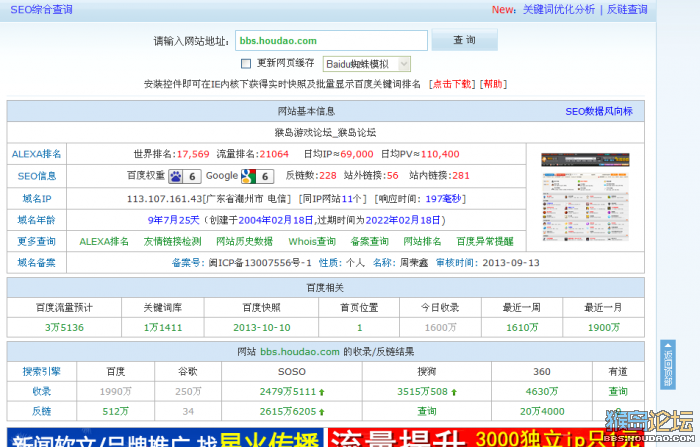
Task: Click world rank value 17,569
Action: click(193, 154)
